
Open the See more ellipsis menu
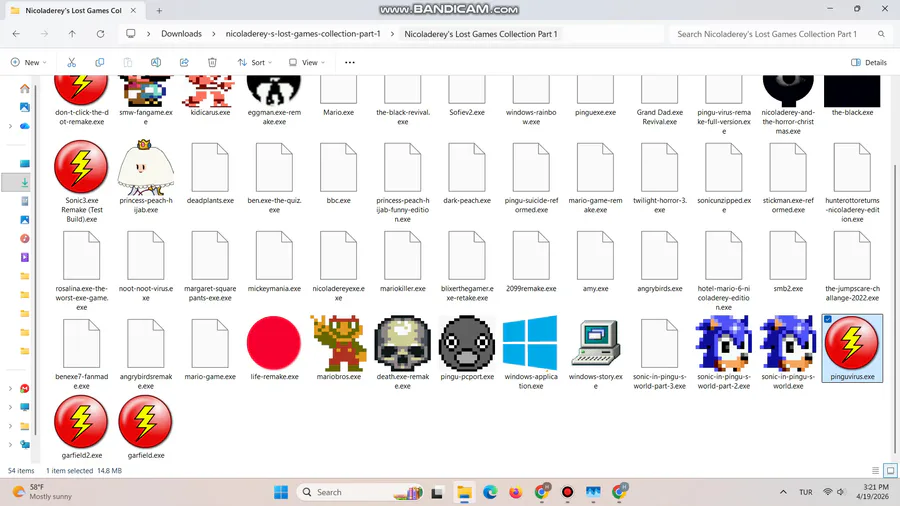[350, 62]
